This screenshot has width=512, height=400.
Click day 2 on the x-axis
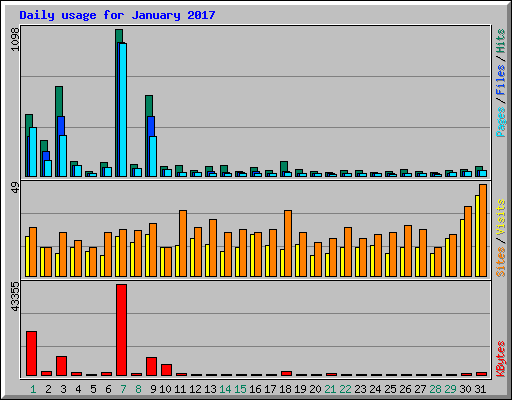(48, 389)
